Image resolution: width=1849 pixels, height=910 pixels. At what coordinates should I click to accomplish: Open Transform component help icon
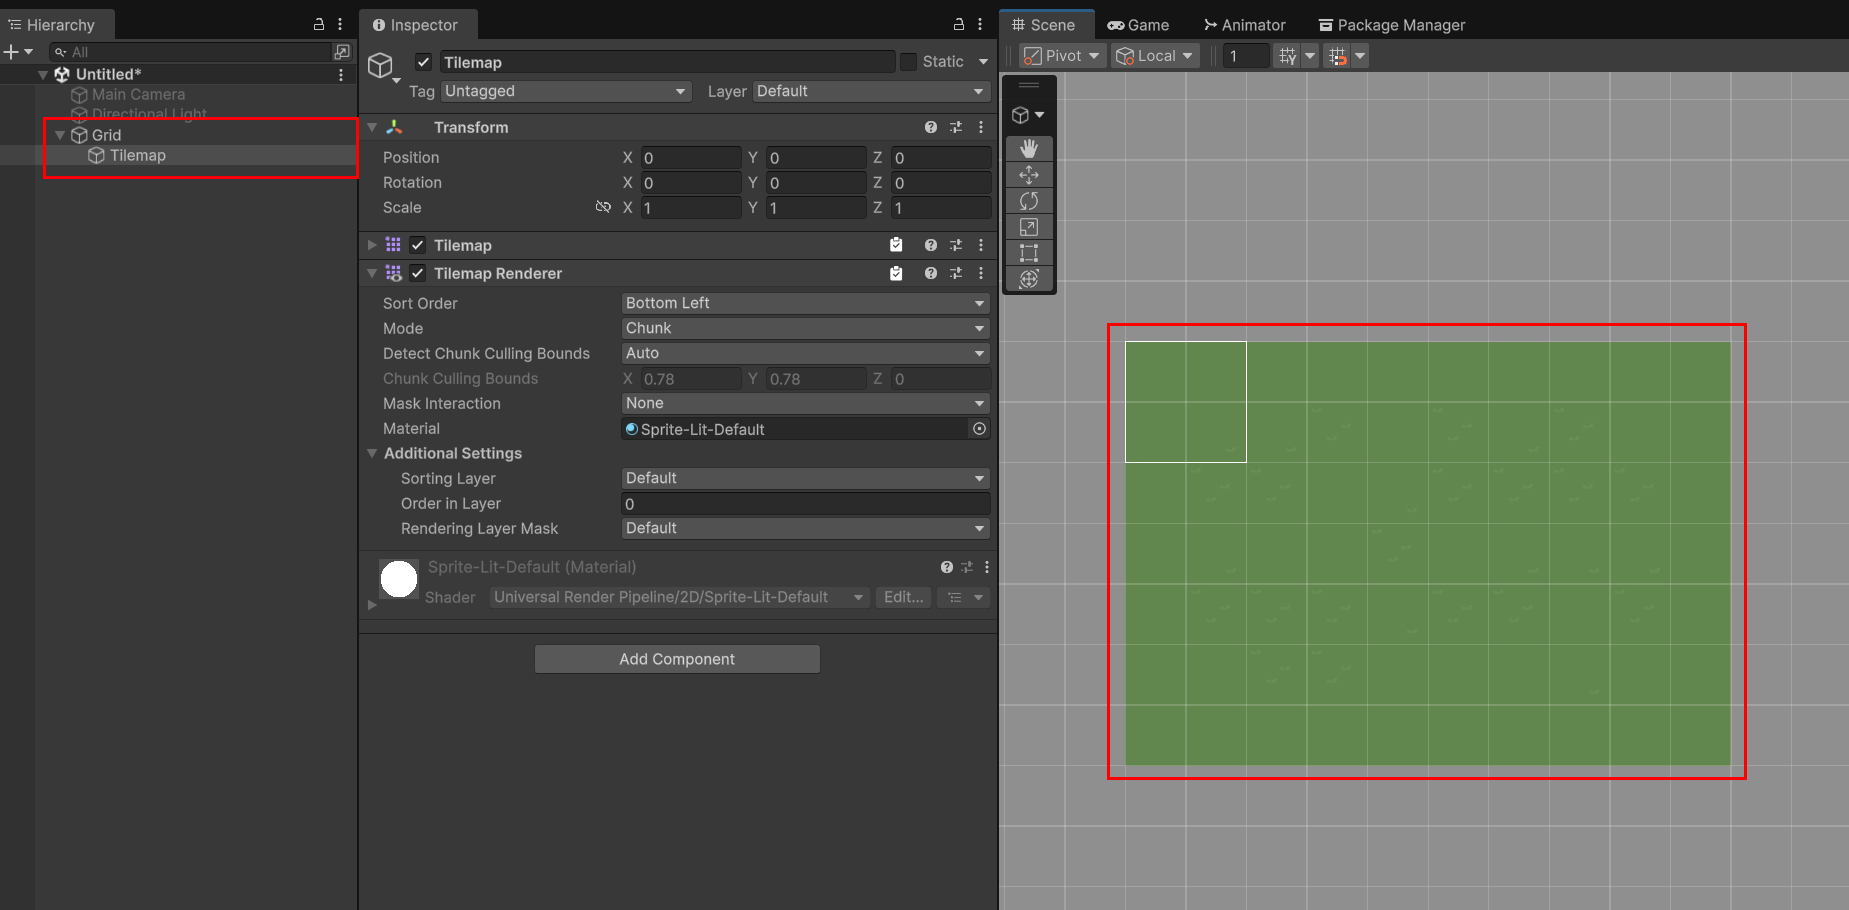(x=931, y=127)
